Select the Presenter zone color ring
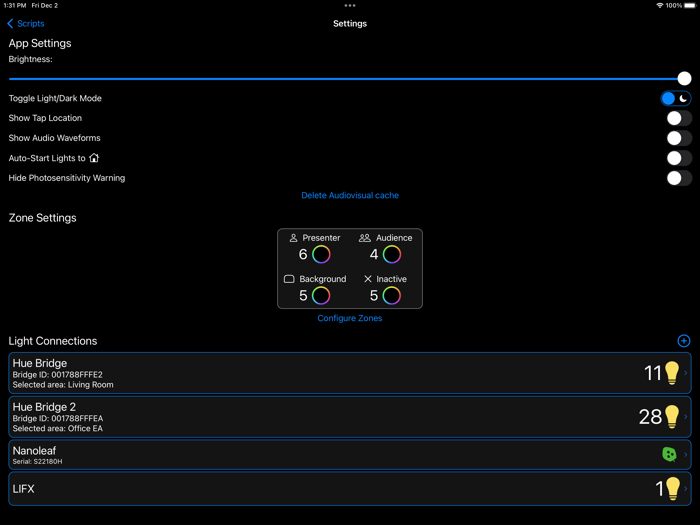700x525 pixels. pyautogui.click(x=321, y=254)
